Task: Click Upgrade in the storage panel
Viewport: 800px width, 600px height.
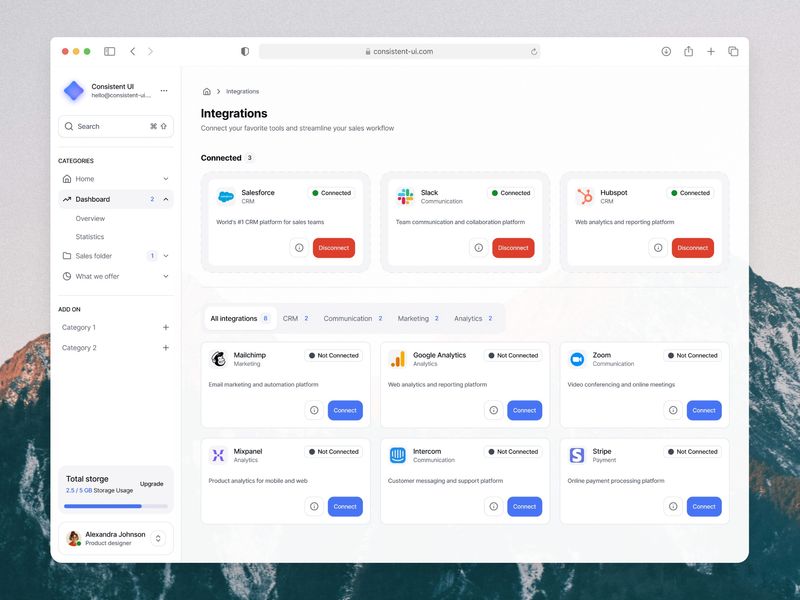Action: coord(152,483)
